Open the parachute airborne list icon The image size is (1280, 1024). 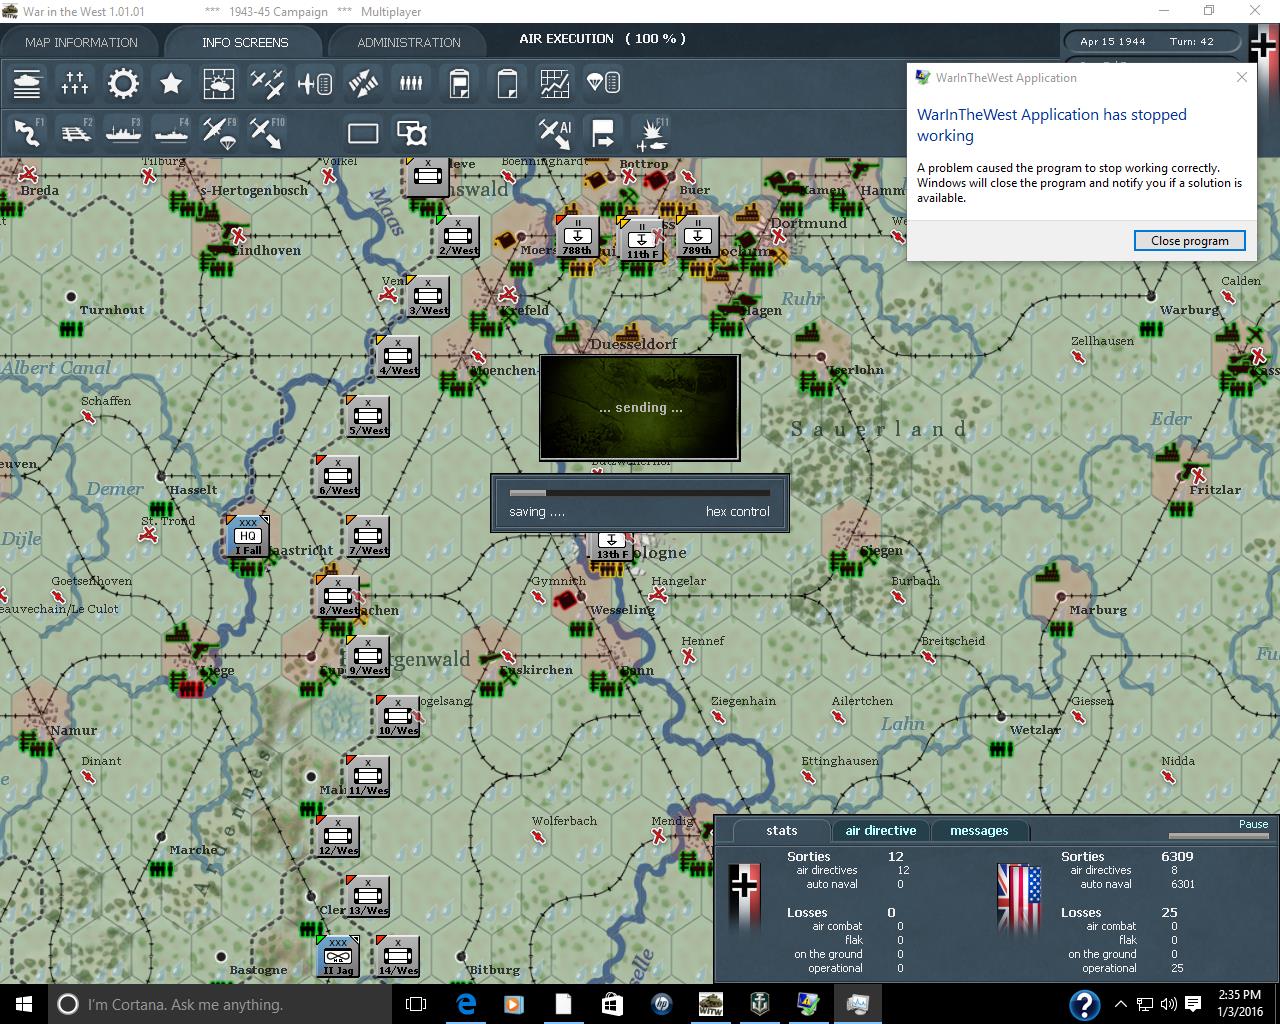pyautogui.click(x=603, y=83)
